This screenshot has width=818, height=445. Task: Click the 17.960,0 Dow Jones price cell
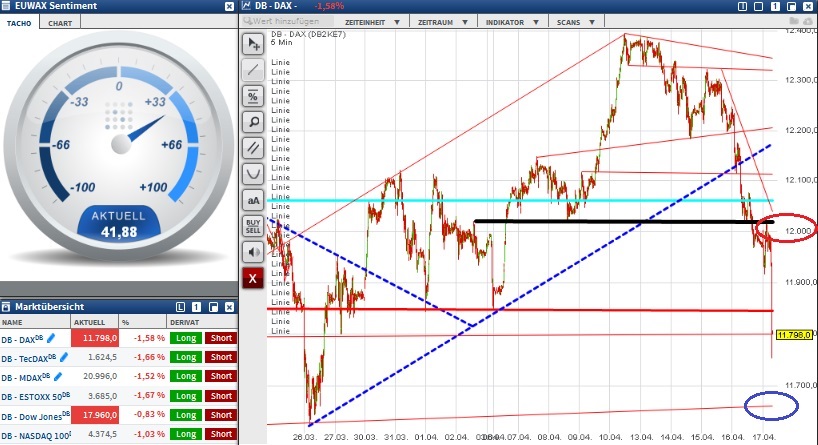95,415
